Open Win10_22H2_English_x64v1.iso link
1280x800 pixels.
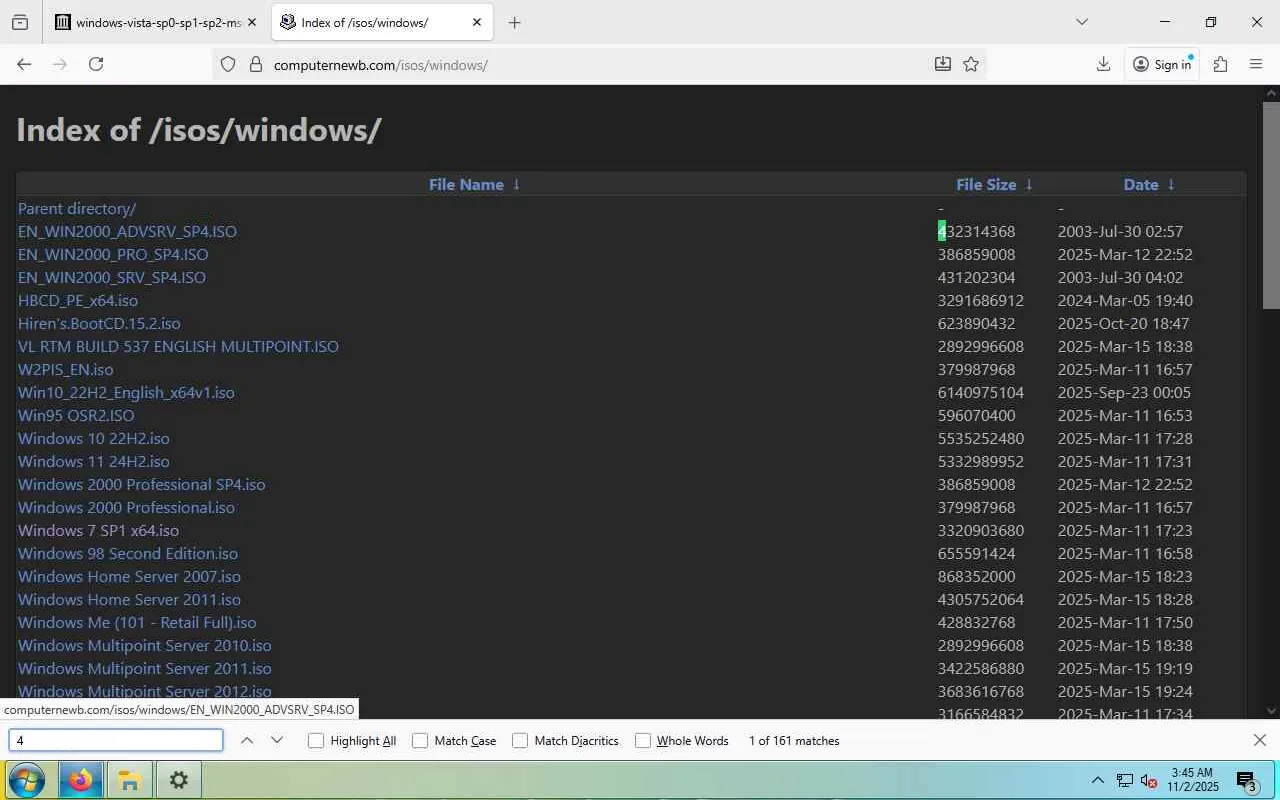126,392
